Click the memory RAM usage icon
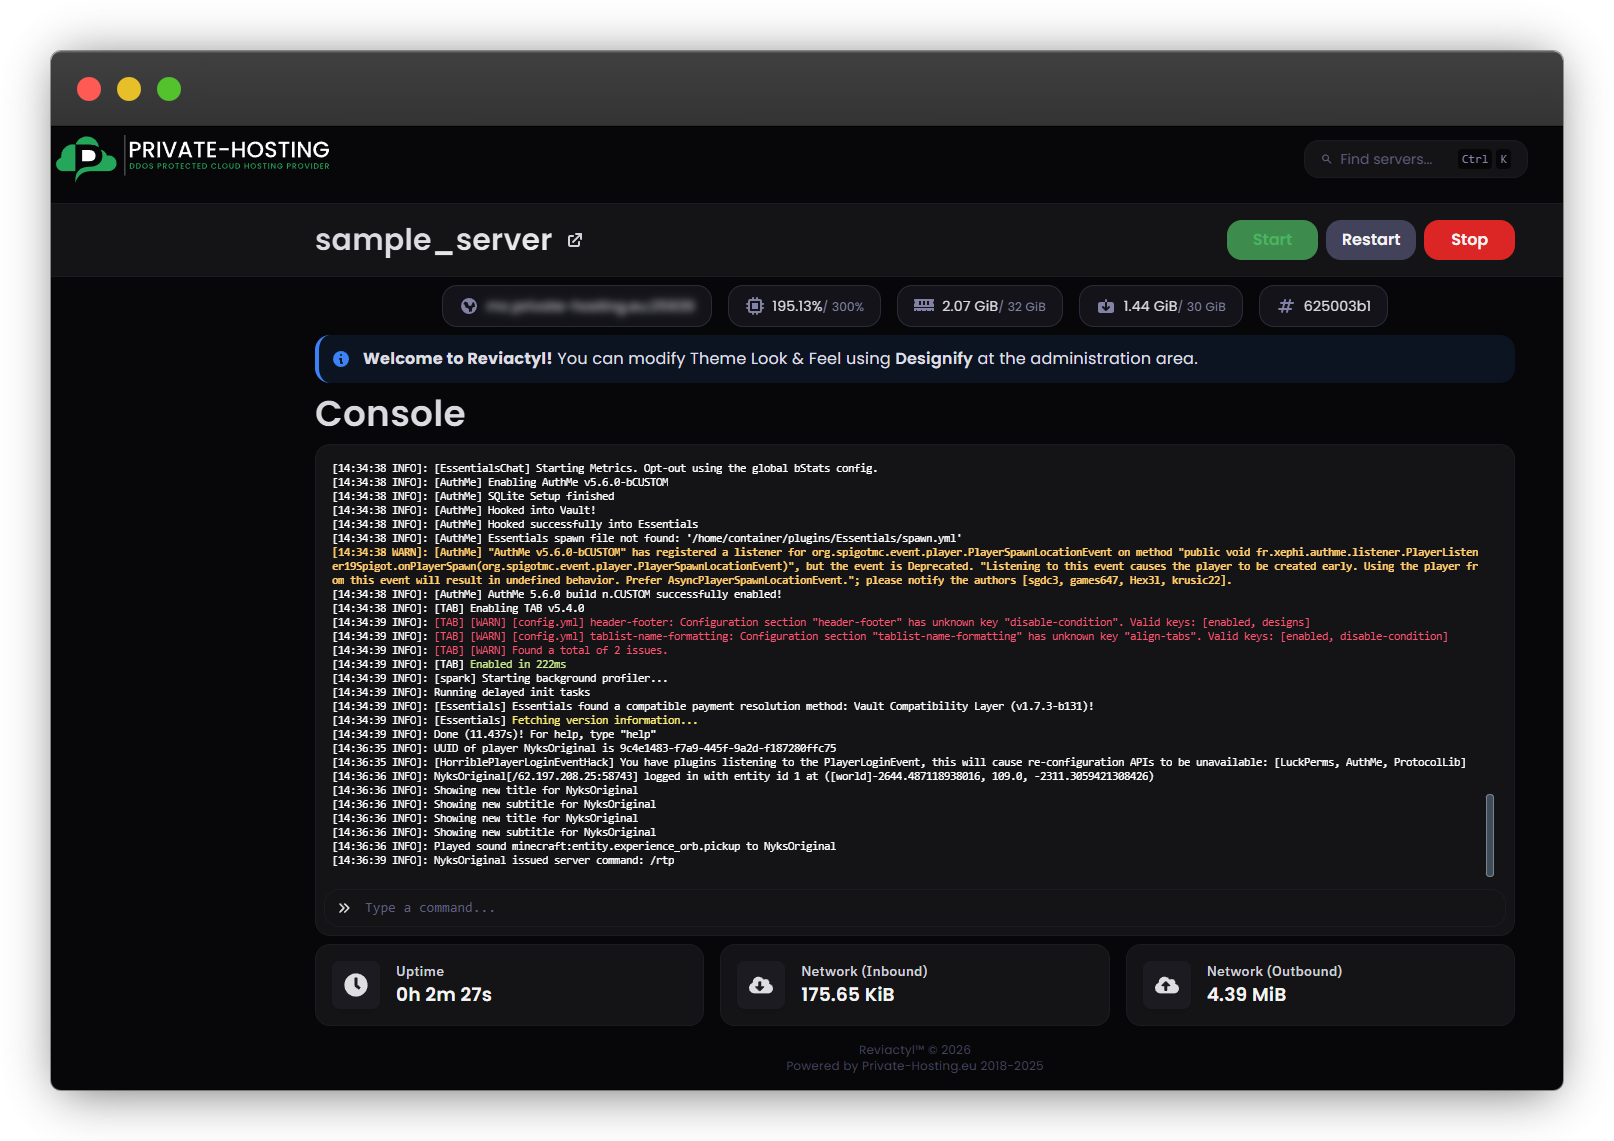The width and height of the screenshot is (1614, 1141). coord(924,306)
